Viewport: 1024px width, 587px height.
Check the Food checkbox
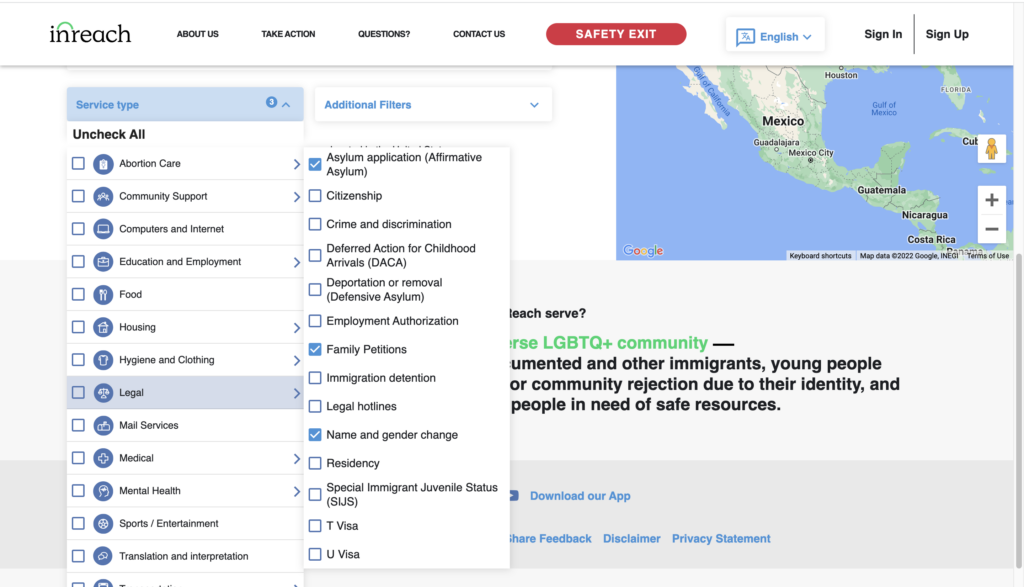point(78,294)
